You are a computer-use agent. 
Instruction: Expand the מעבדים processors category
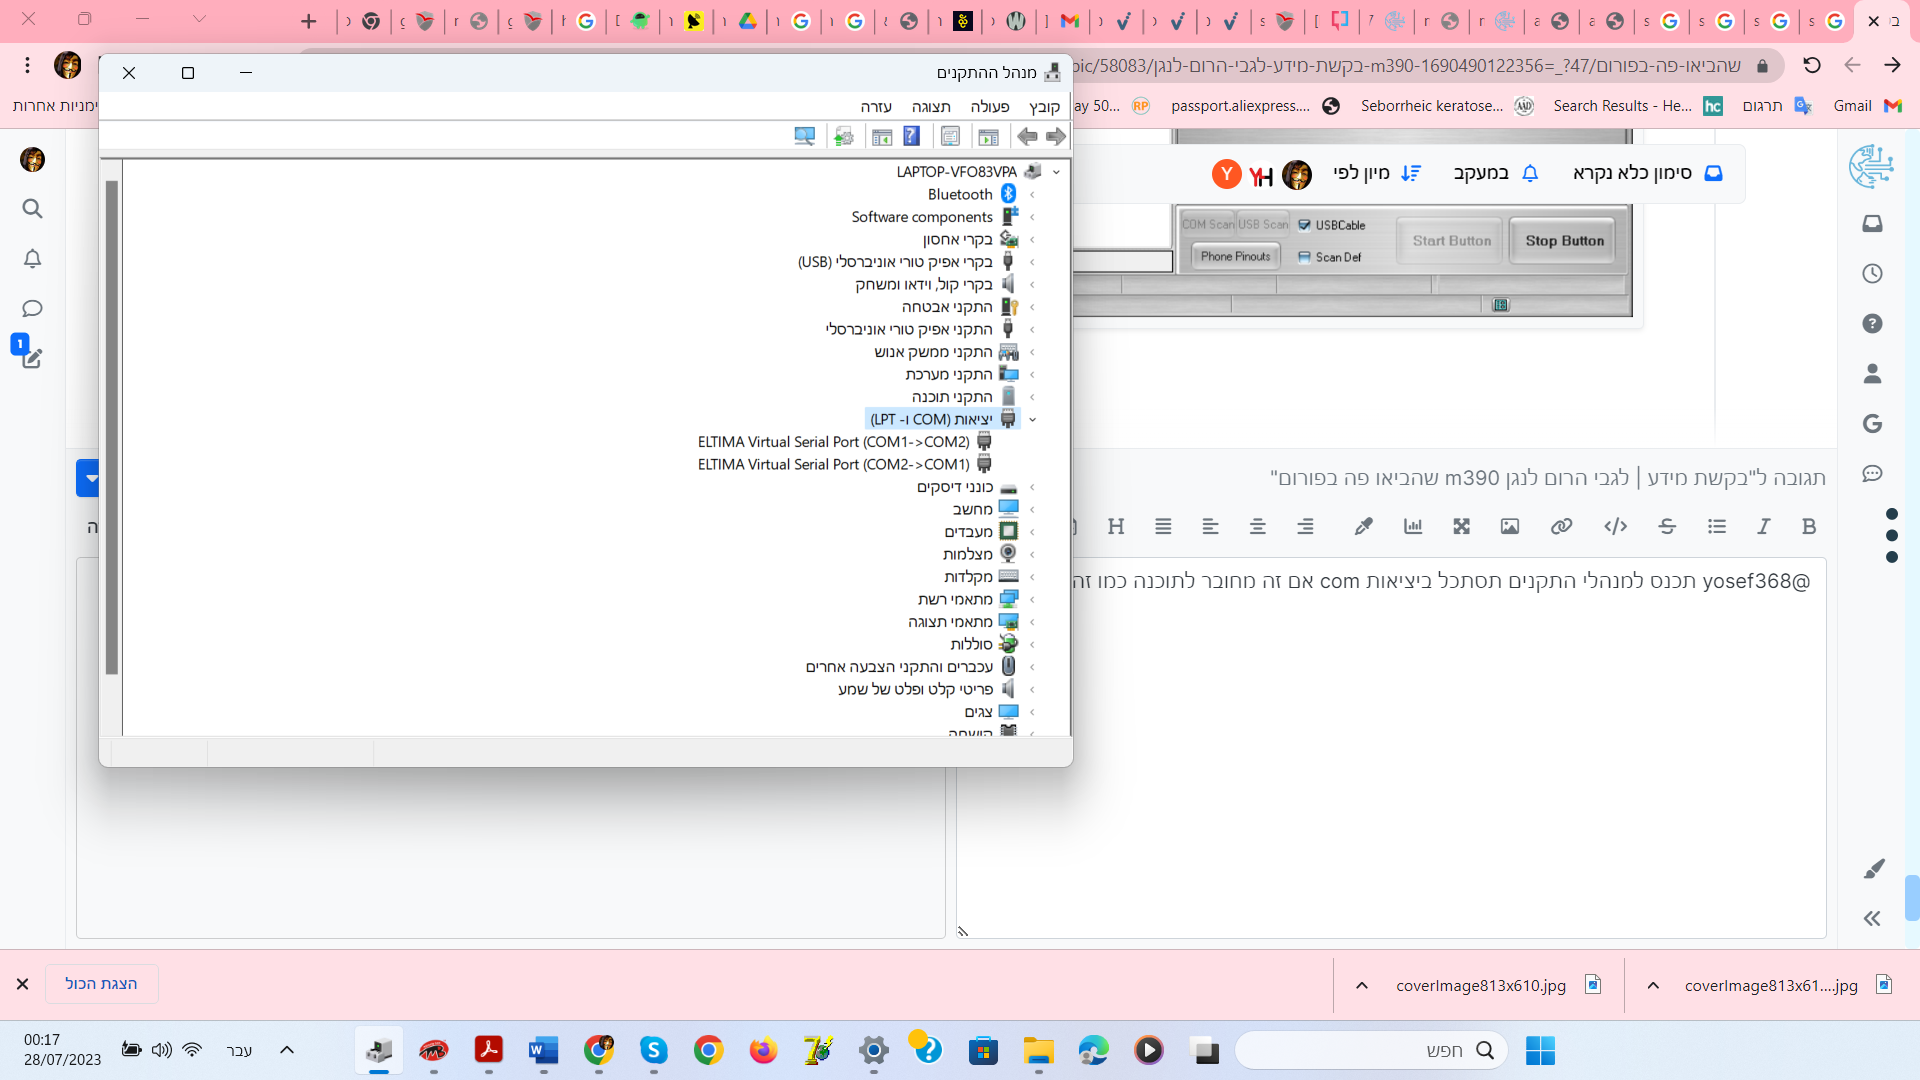[x=1032, y=532]
